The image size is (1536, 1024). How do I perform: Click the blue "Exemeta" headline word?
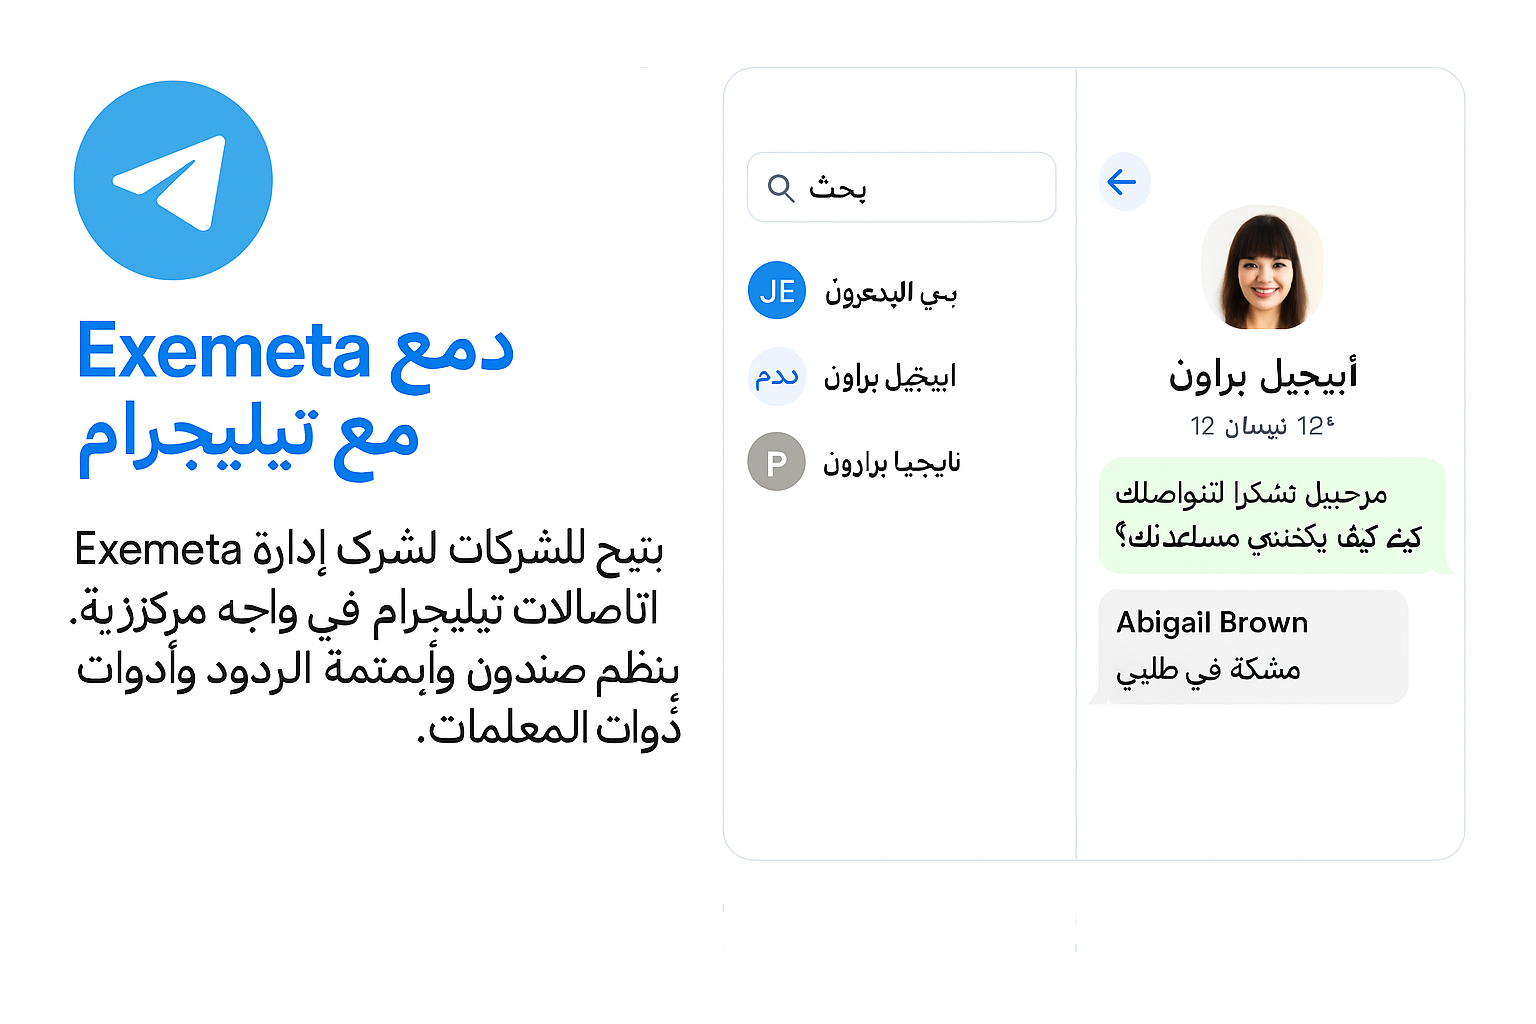pos(224,352)
